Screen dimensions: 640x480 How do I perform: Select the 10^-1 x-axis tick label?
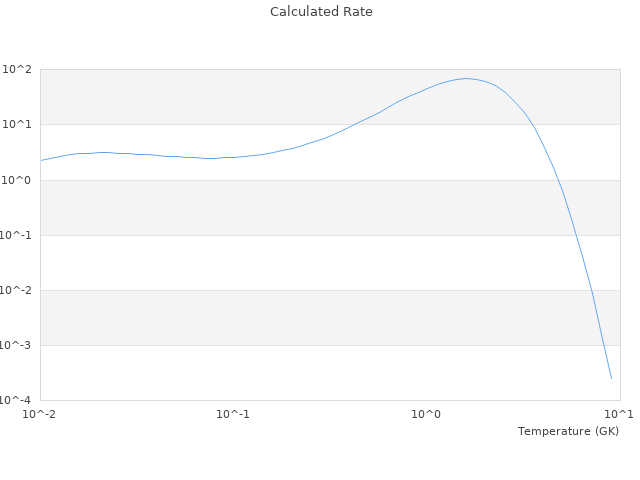click(233, 414)
